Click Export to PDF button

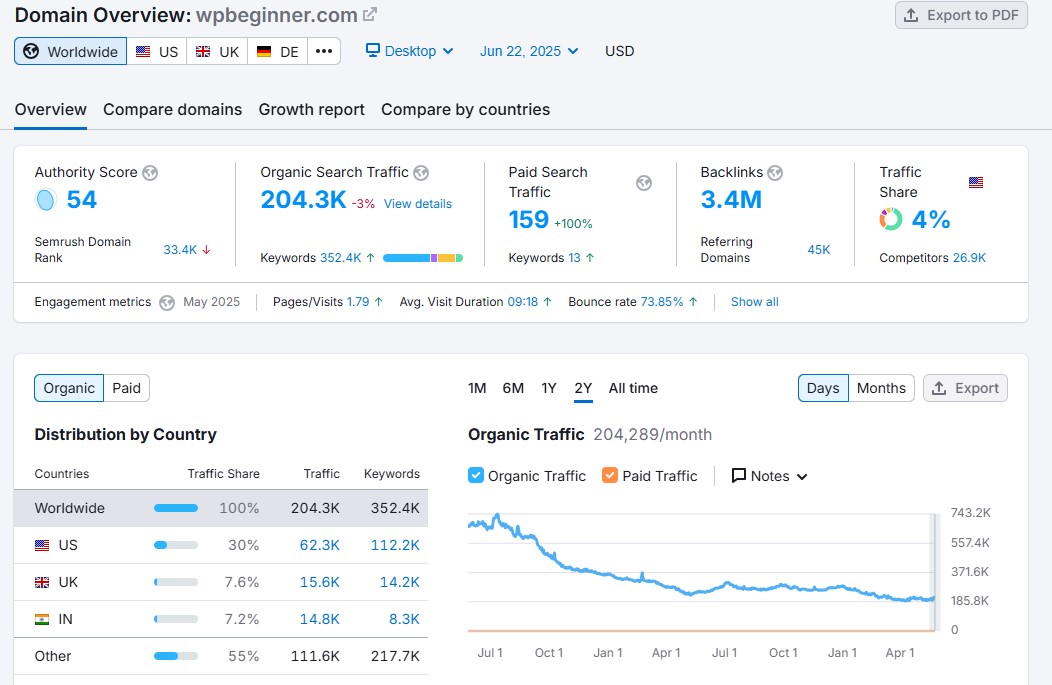tap(961, 15)
